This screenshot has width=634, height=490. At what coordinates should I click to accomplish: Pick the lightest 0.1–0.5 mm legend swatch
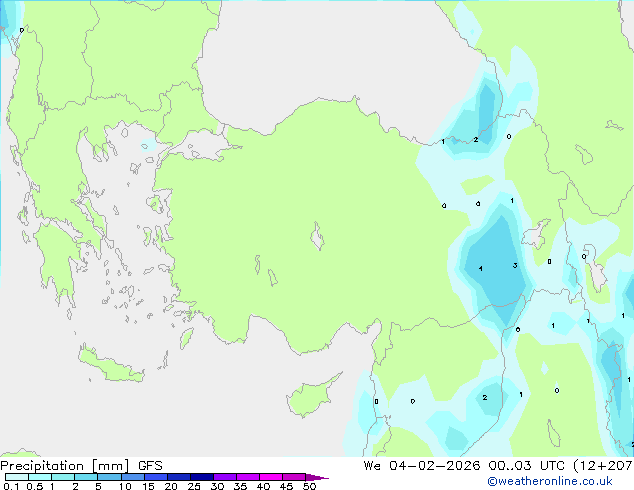[x=17, y=477]
